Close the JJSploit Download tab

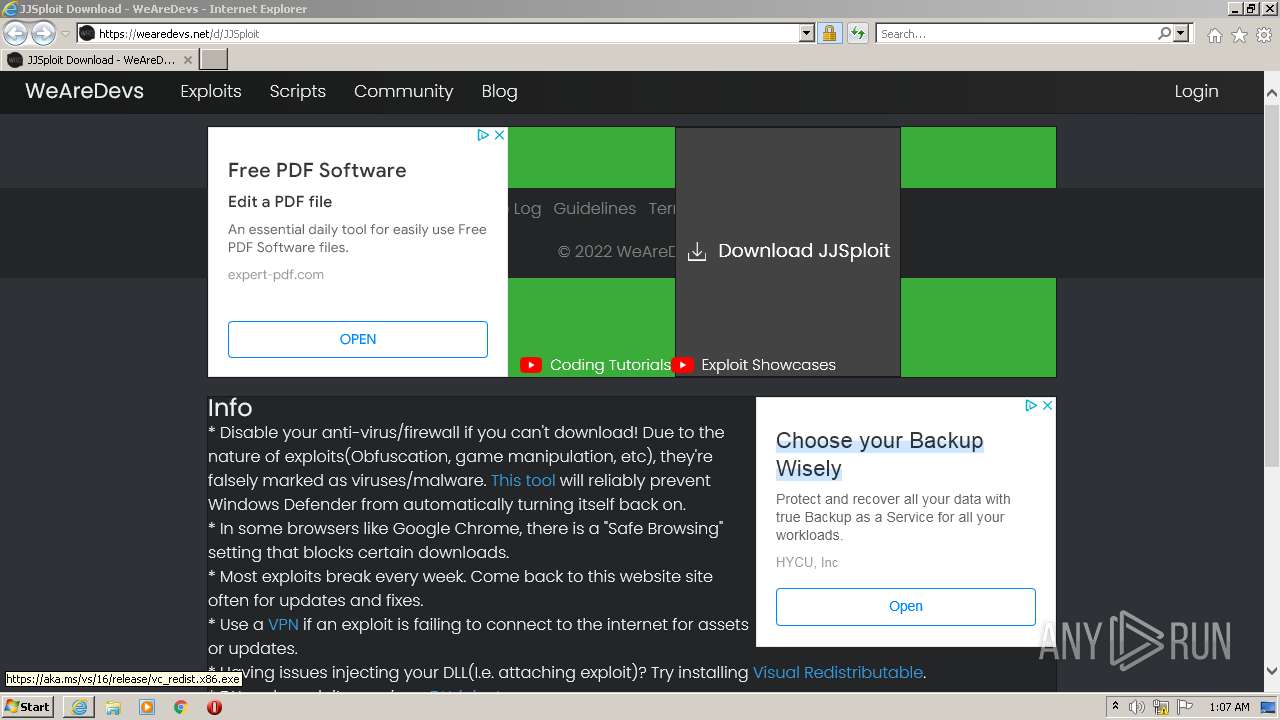pyautogui.click(x=188, y=60)
